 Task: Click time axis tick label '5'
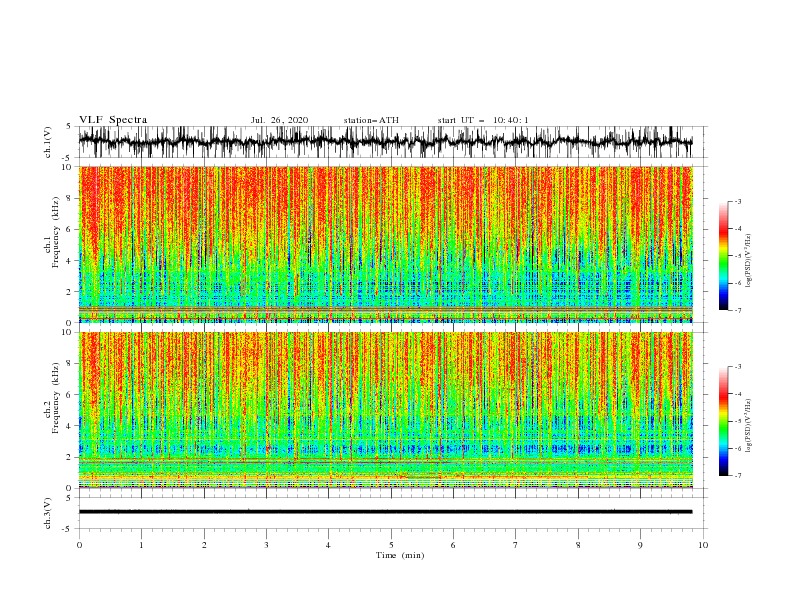tap(391, 545)
